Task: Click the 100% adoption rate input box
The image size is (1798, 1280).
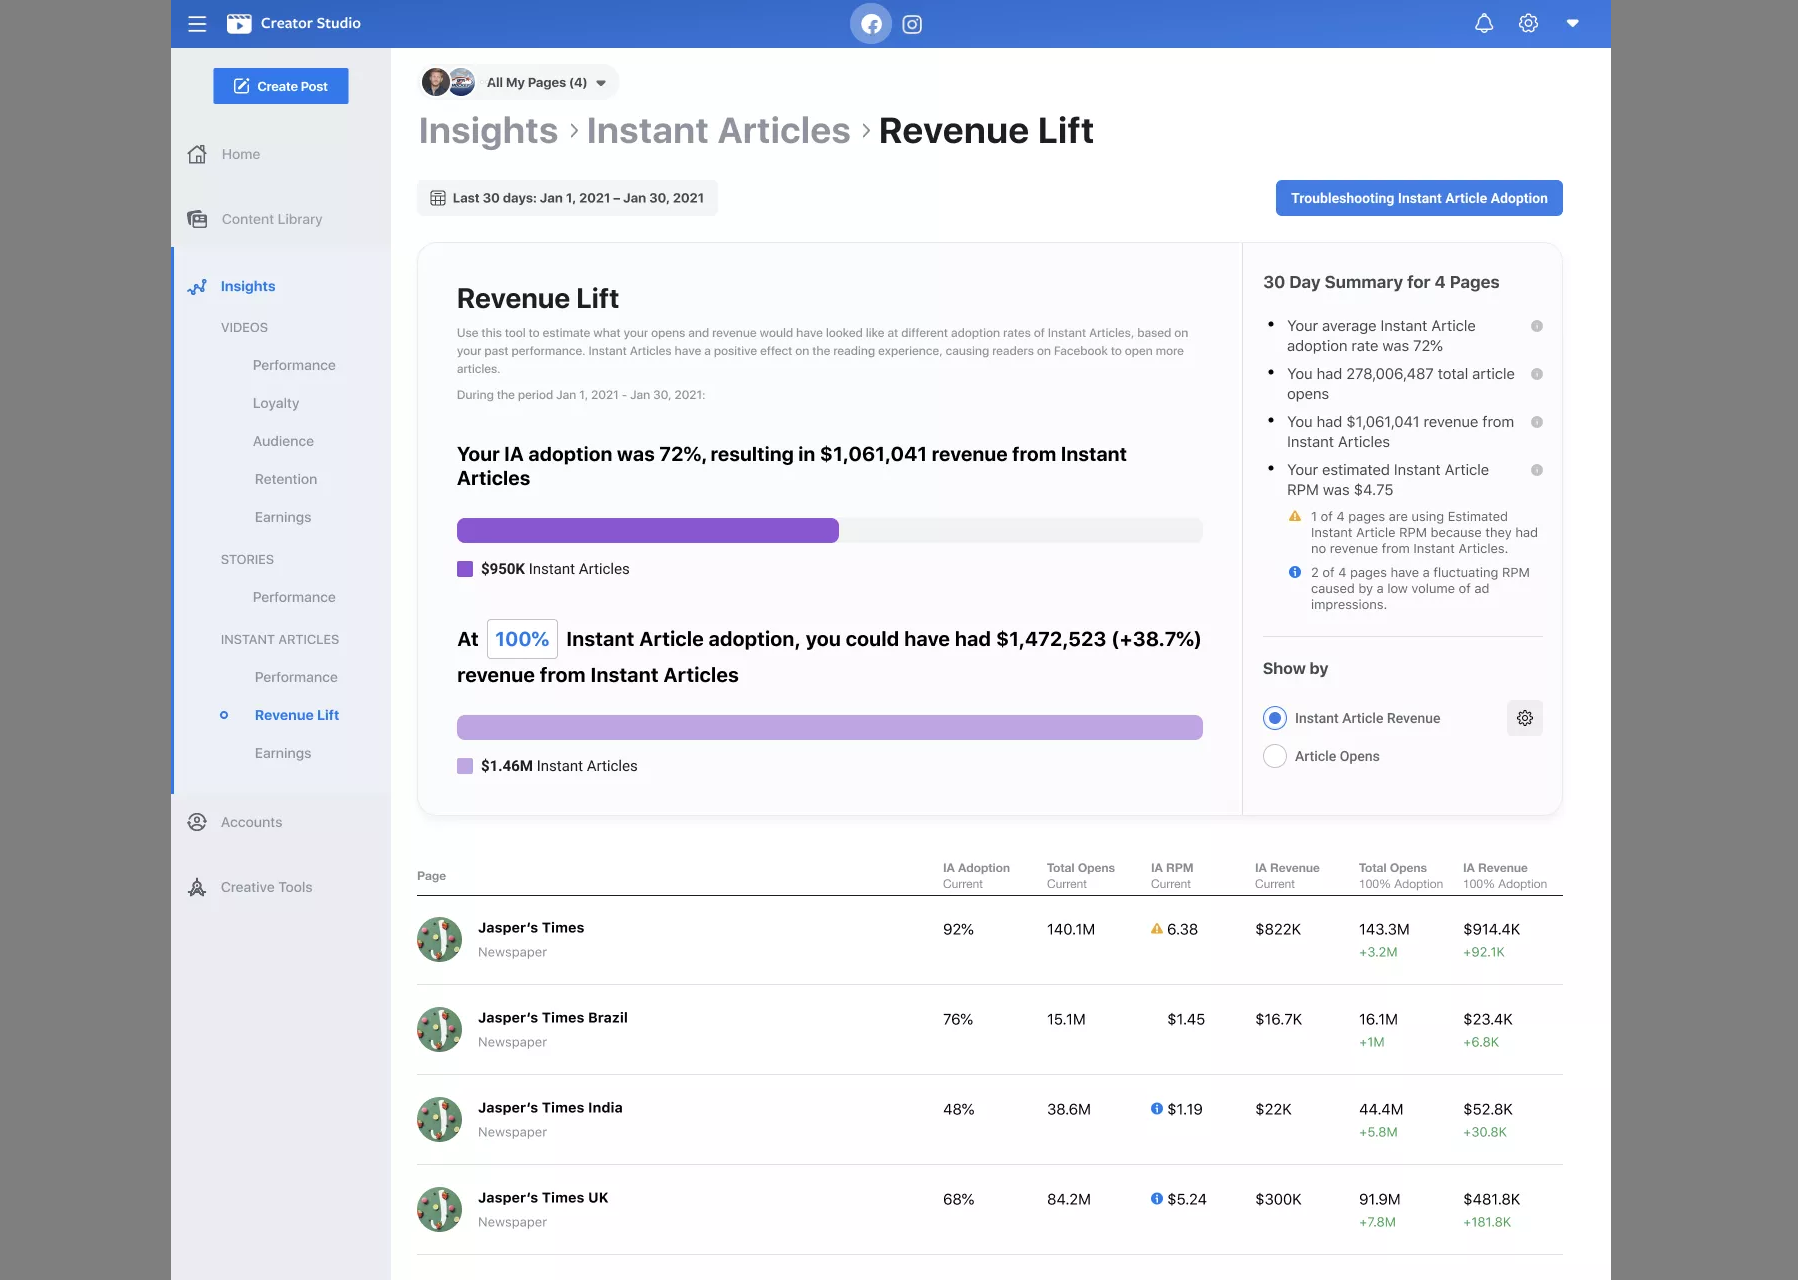Action: (522, 639)
